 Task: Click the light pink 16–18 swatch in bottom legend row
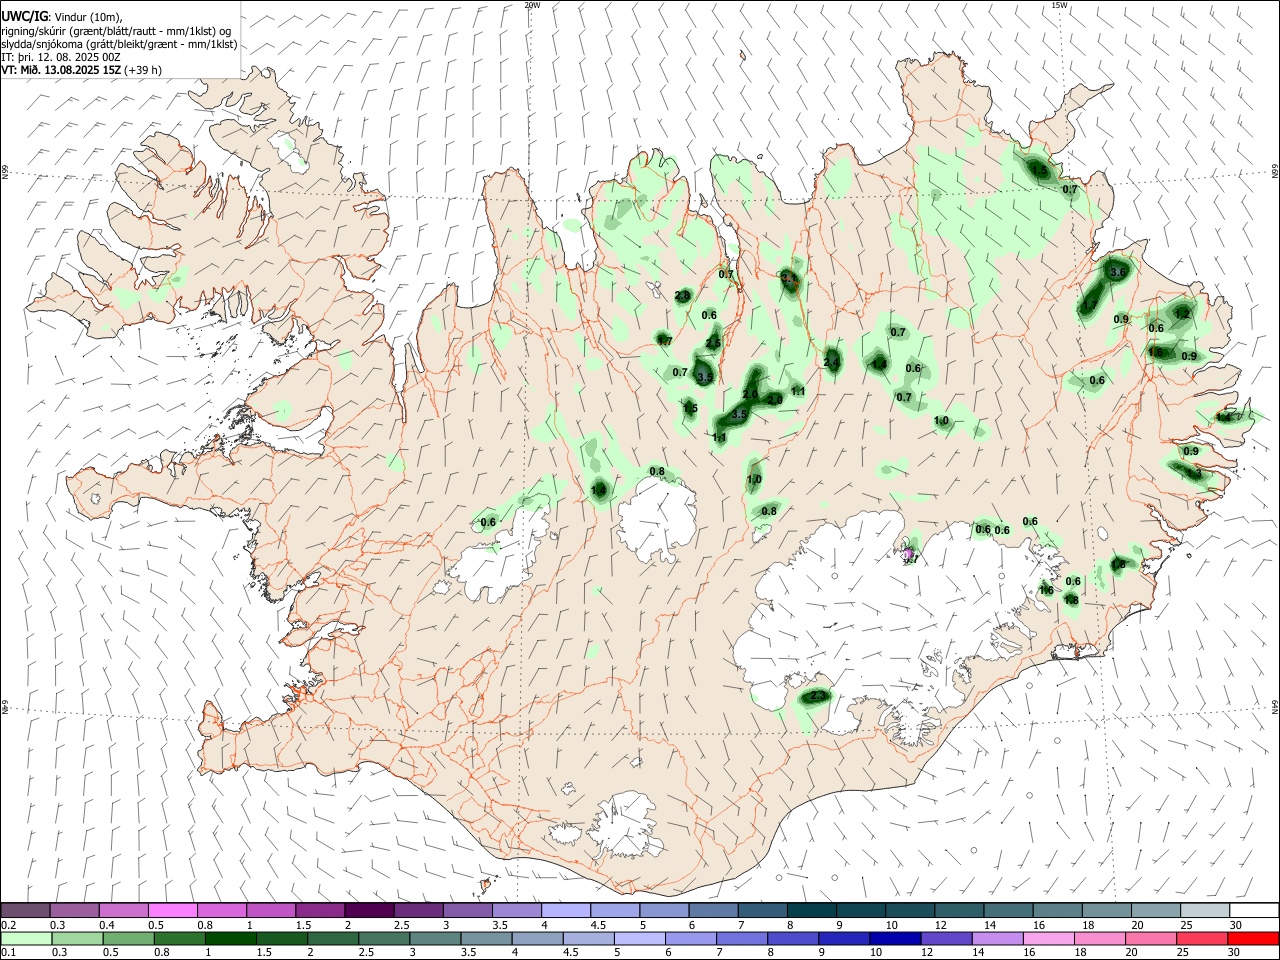point(1050,939)
